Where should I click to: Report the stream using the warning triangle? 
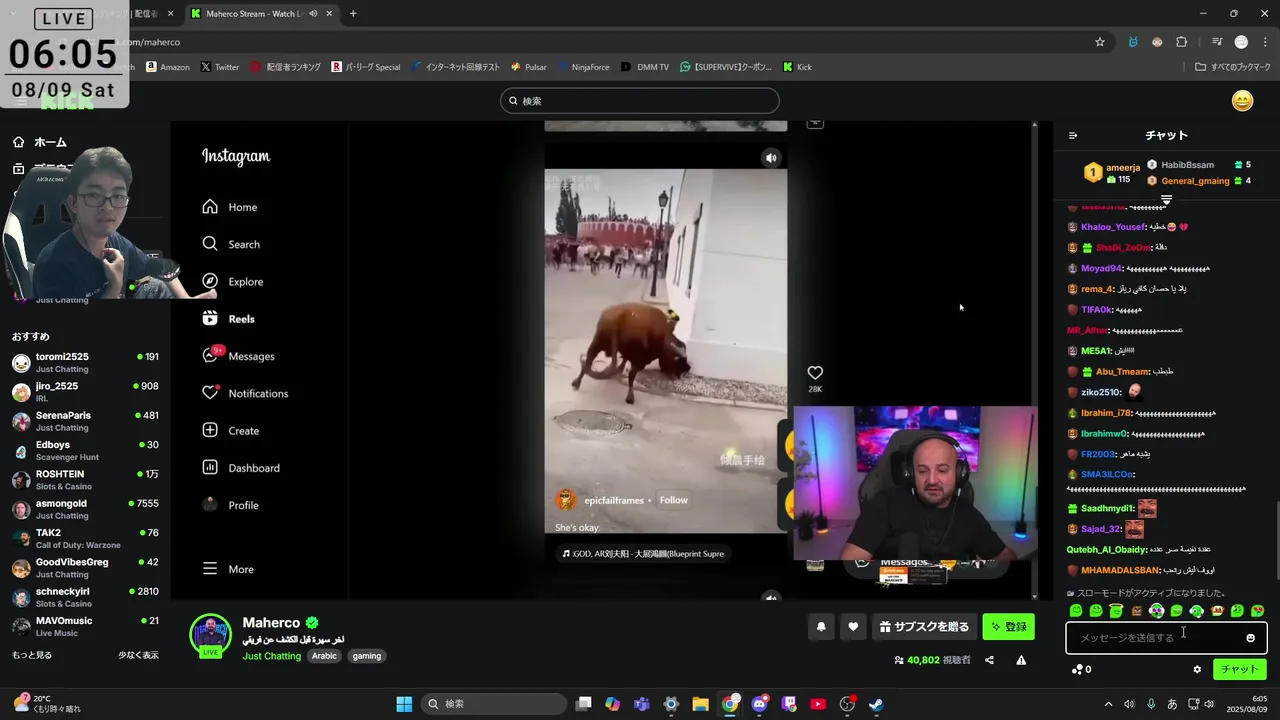pyautogui.click(x=1021, y=660)
